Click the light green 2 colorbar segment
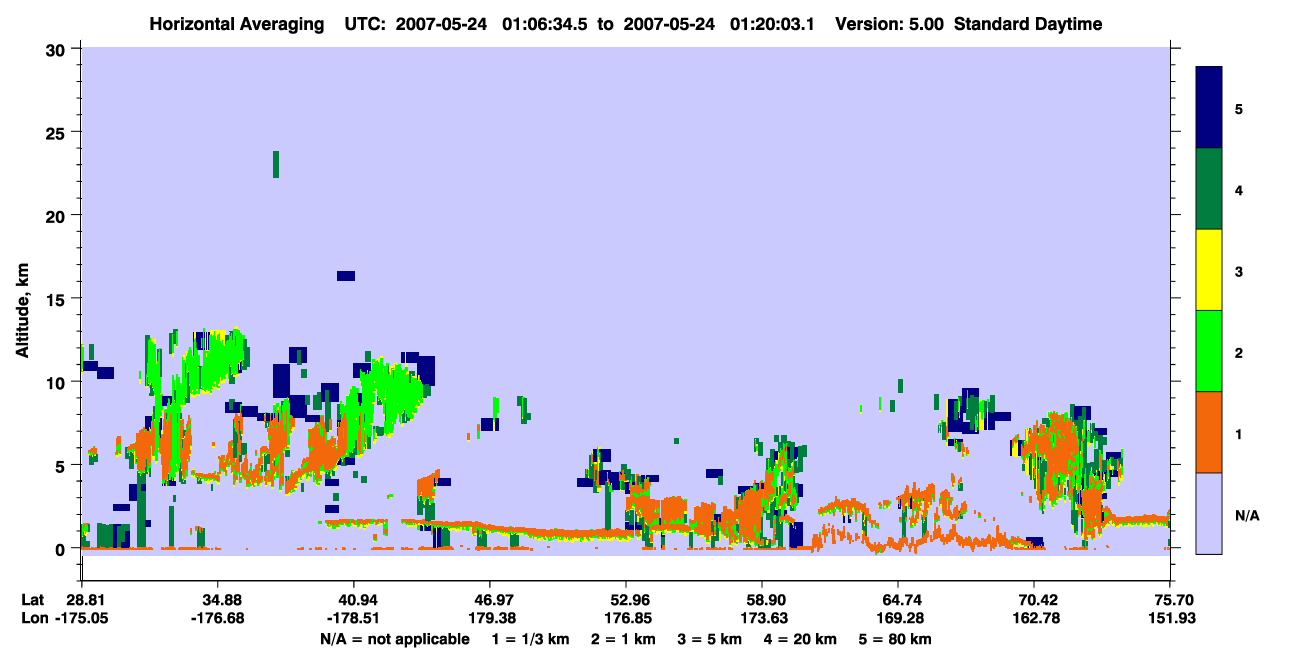This screenshot has width=1300, height=667. pyautogui.click(x=1209, y=351)
